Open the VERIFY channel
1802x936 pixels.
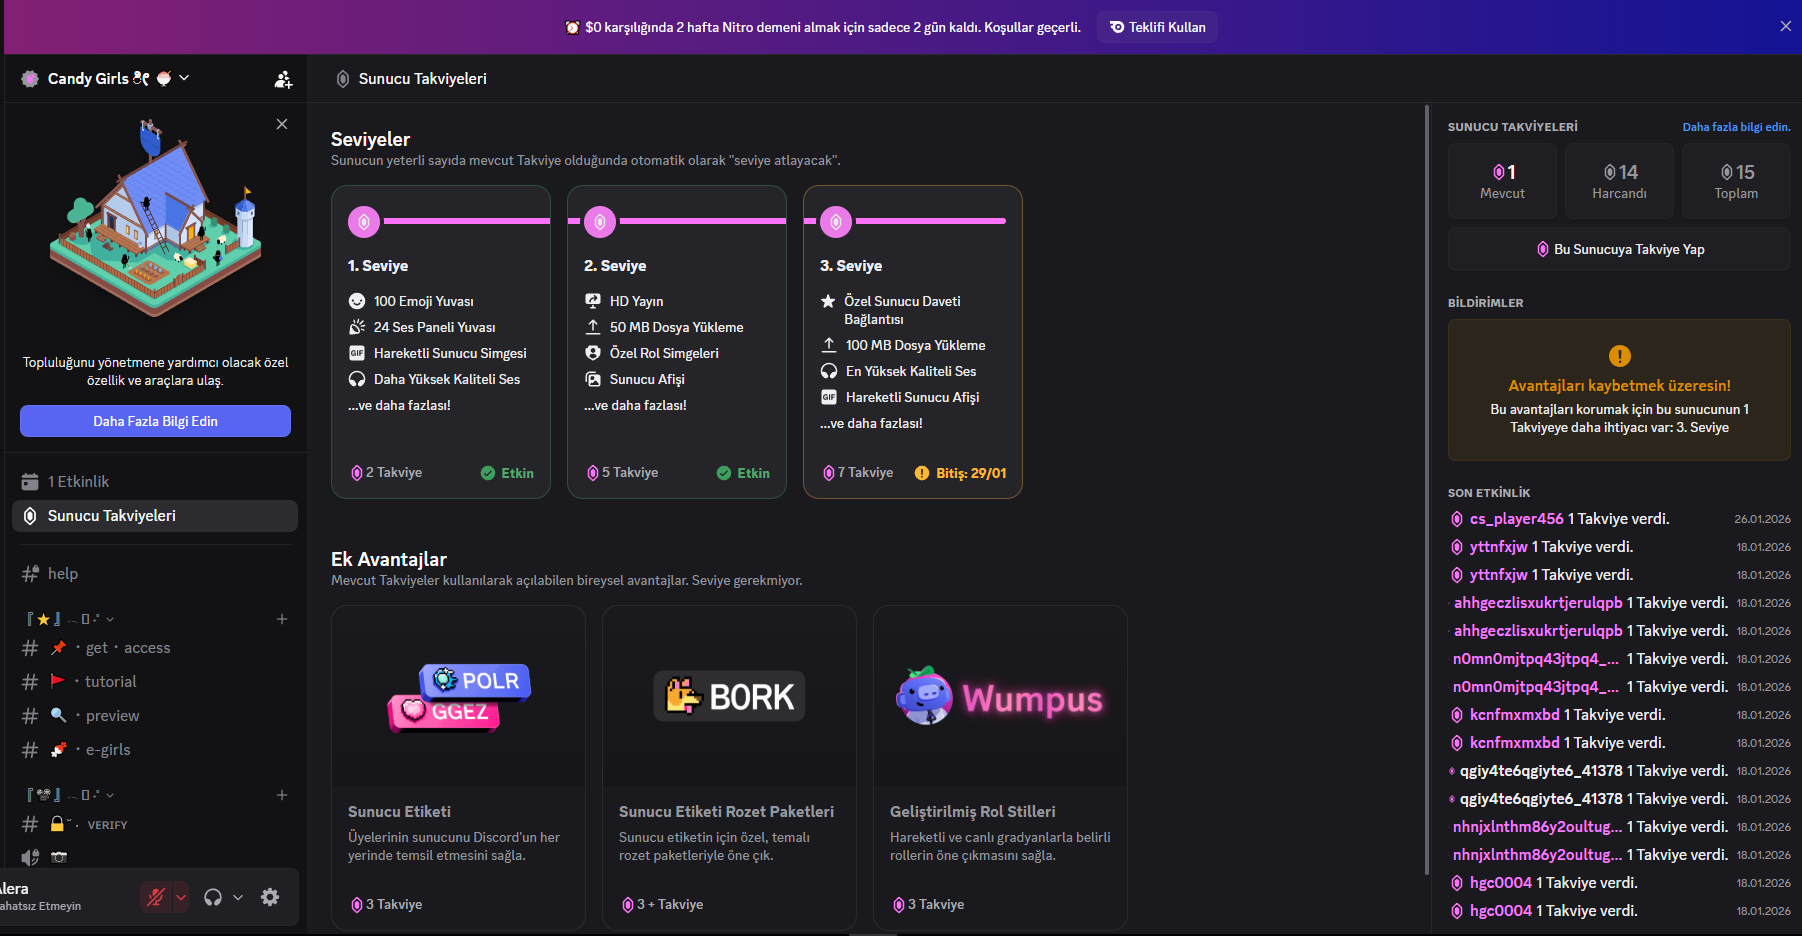tap(155, 824)
